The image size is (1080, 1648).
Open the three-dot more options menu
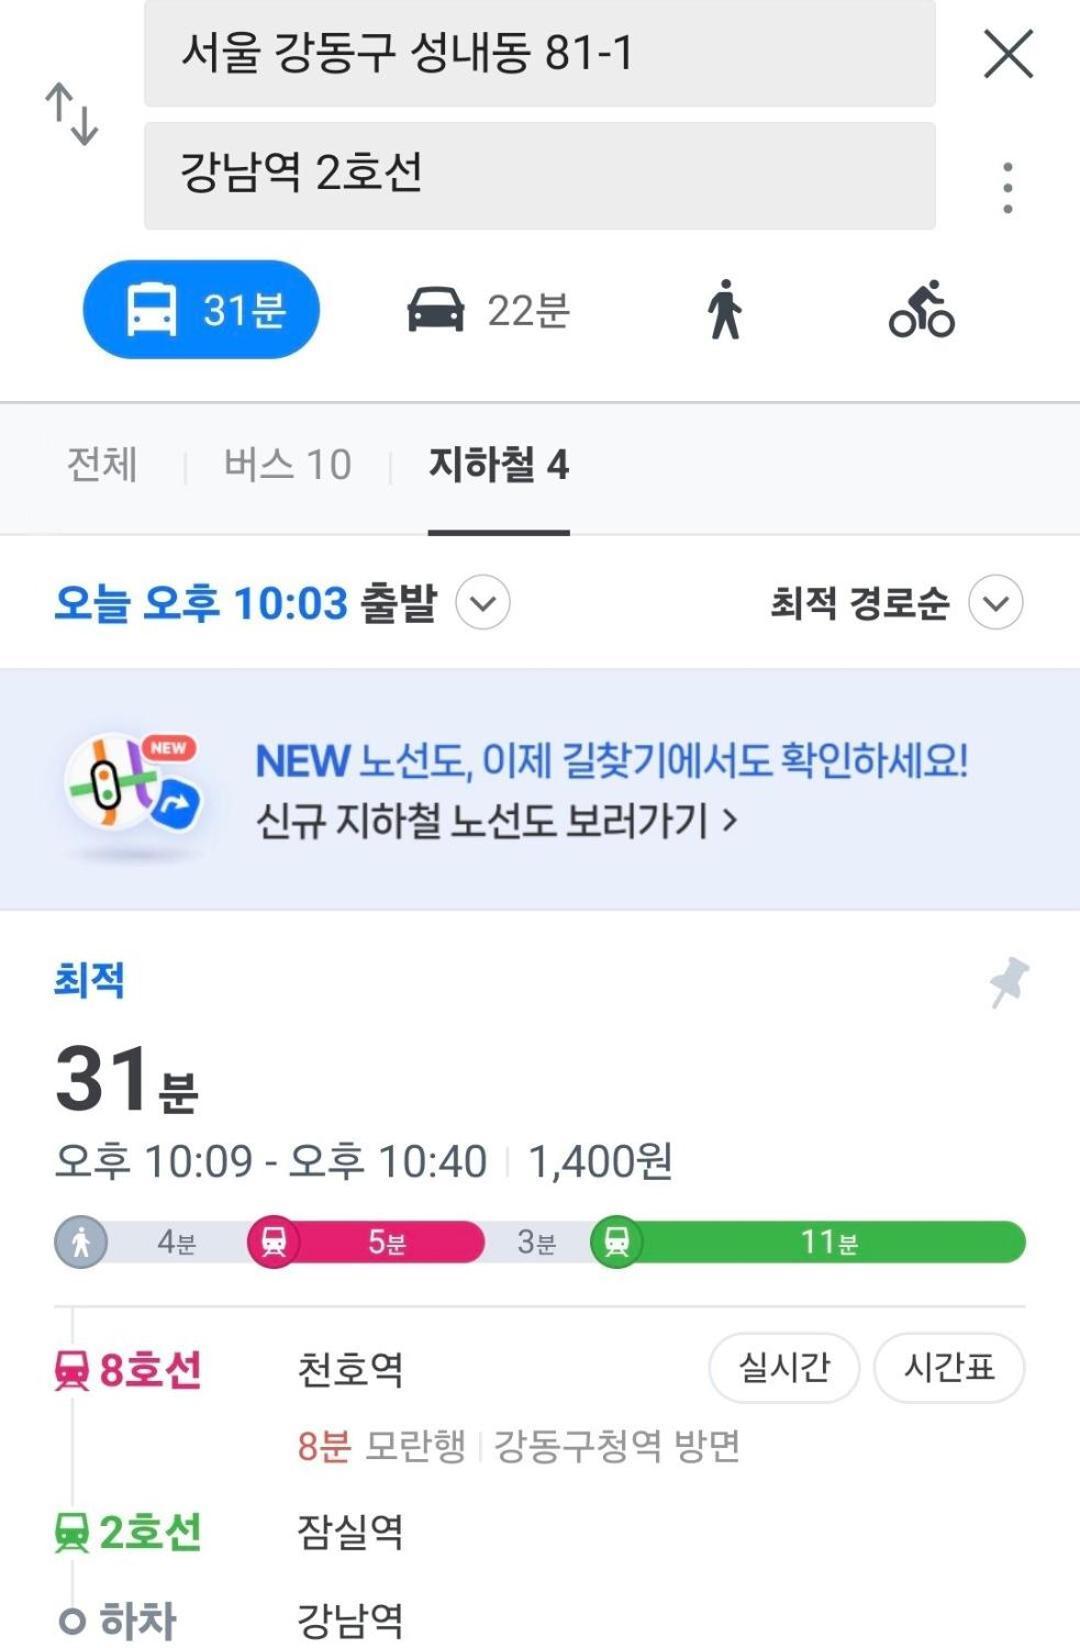coord(1008,188)
